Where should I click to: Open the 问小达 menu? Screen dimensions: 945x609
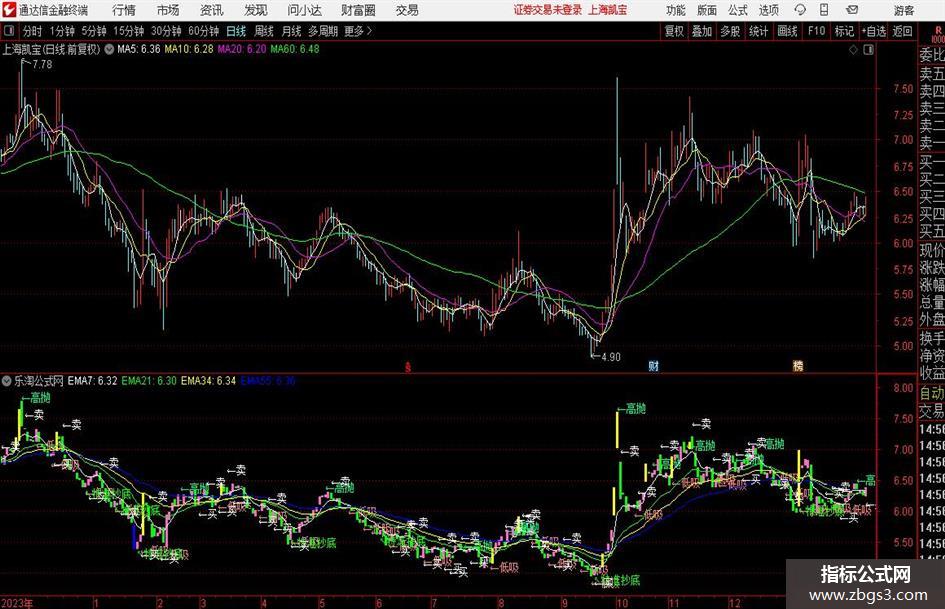tap(304, 10)
